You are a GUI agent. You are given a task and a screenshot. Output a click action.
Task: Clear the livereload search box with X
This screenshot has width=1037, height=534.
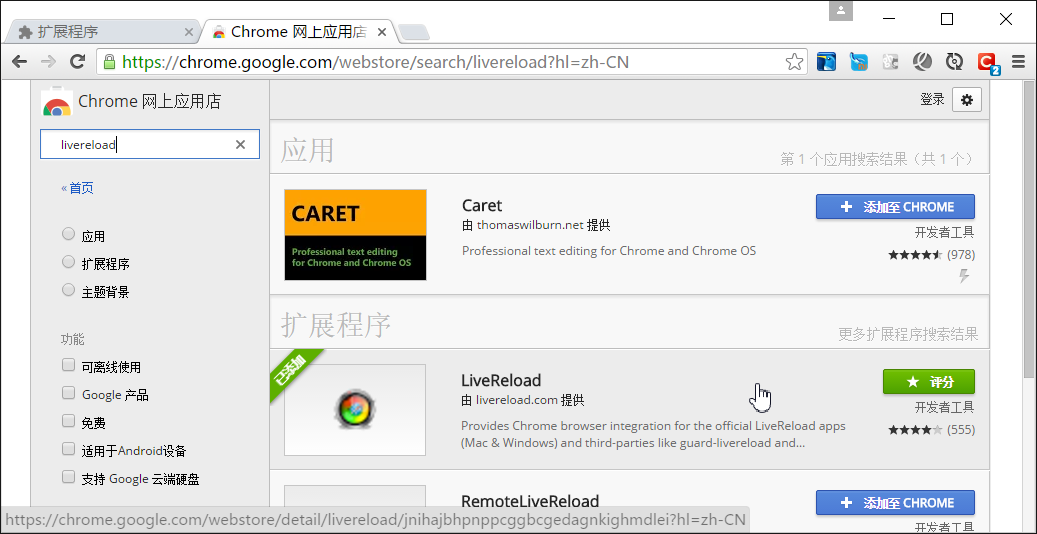[240, 144]
